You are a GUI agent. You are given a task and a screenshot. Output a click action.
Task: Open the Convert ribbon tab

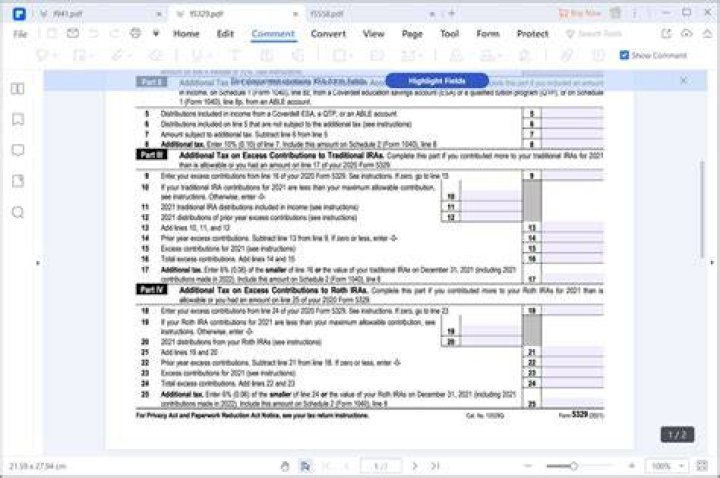tap(328, 34)
